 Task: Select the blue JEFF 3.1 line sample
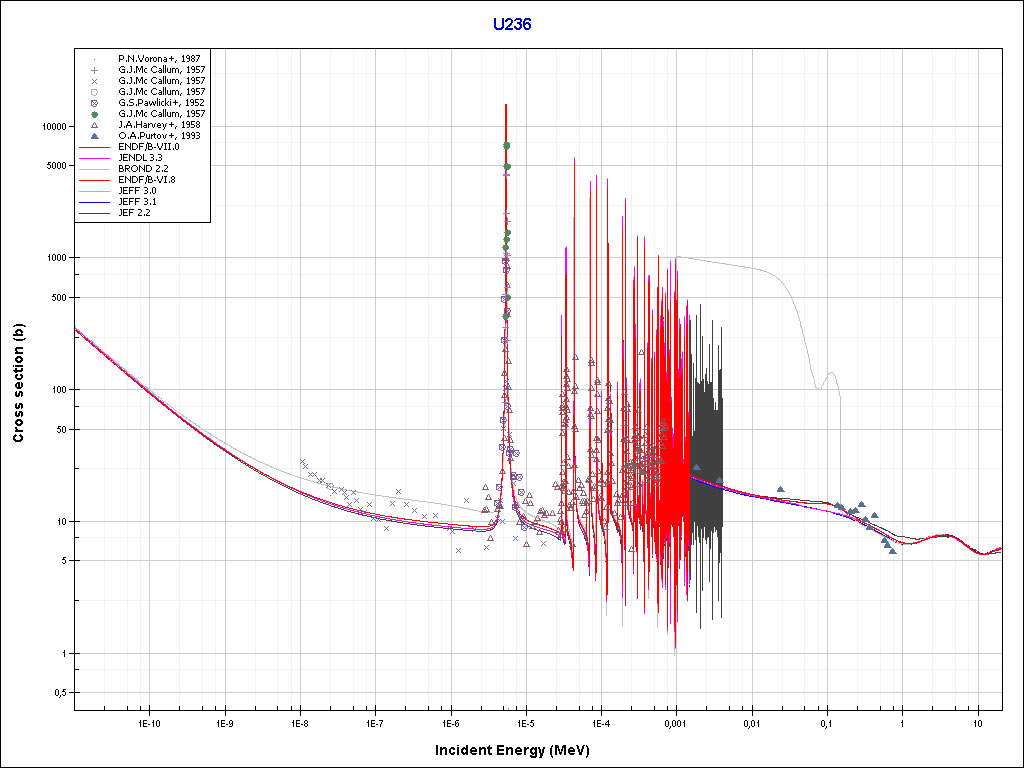point(93,202)
